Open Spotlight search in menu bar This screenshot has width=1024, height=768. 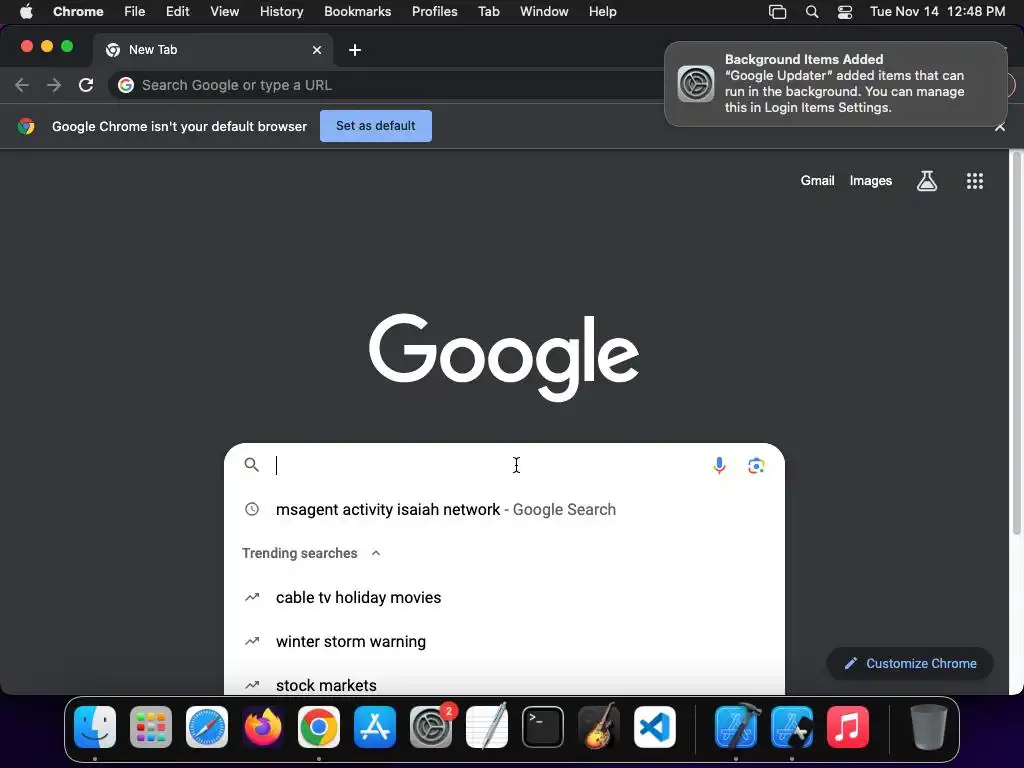pyautogui.click(x=812, y=12)
